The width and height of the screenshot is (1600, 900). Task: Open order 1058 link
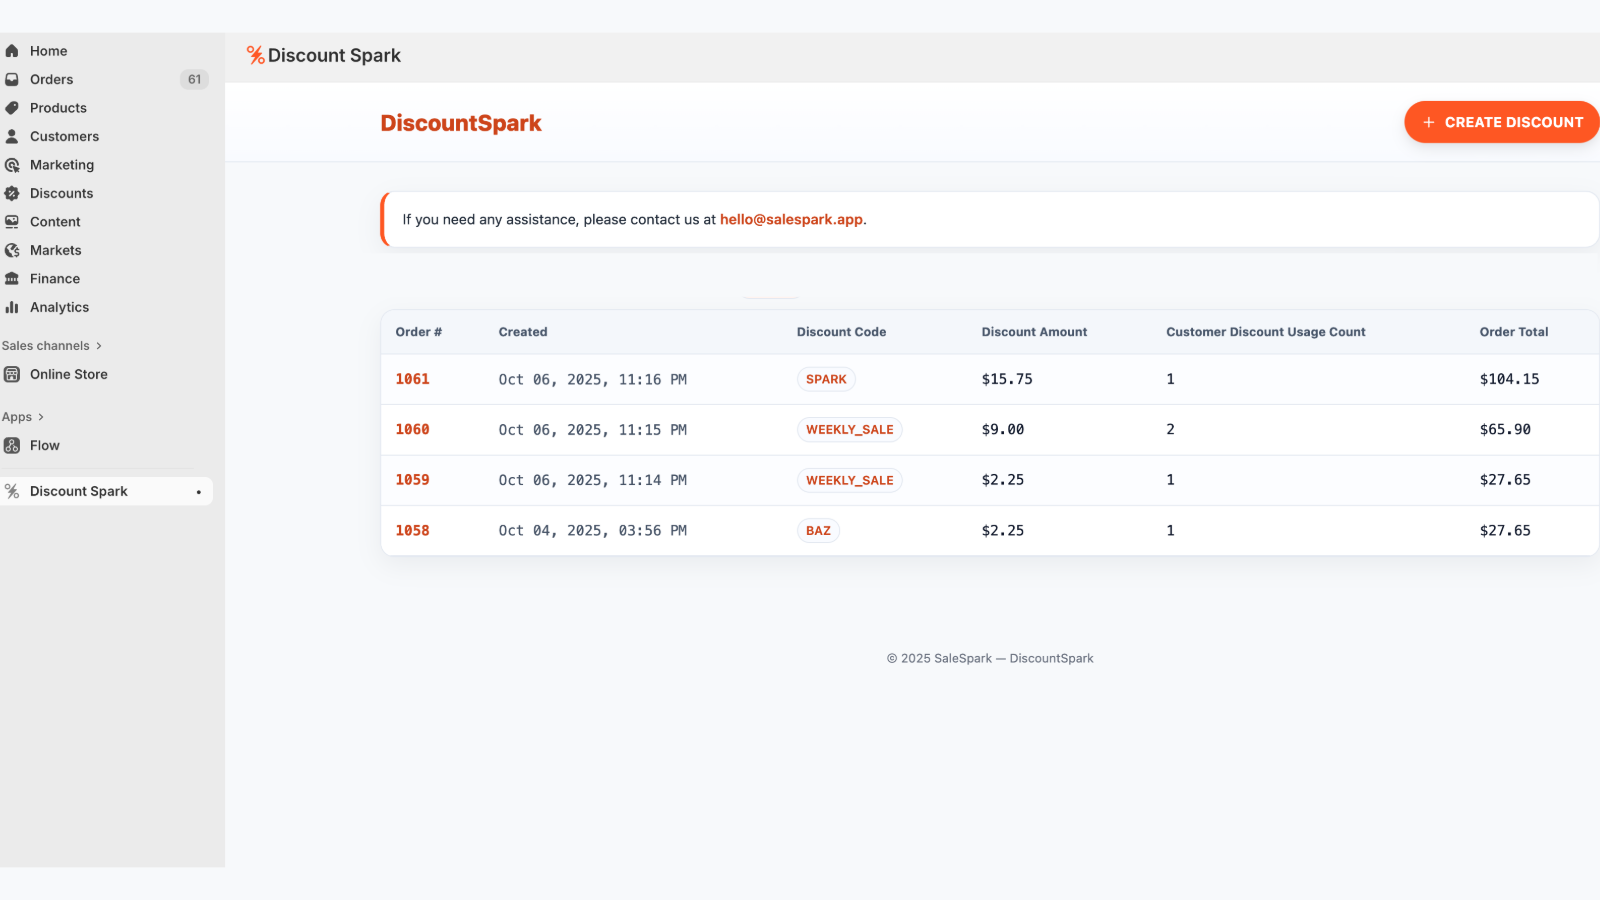point(412,531)
